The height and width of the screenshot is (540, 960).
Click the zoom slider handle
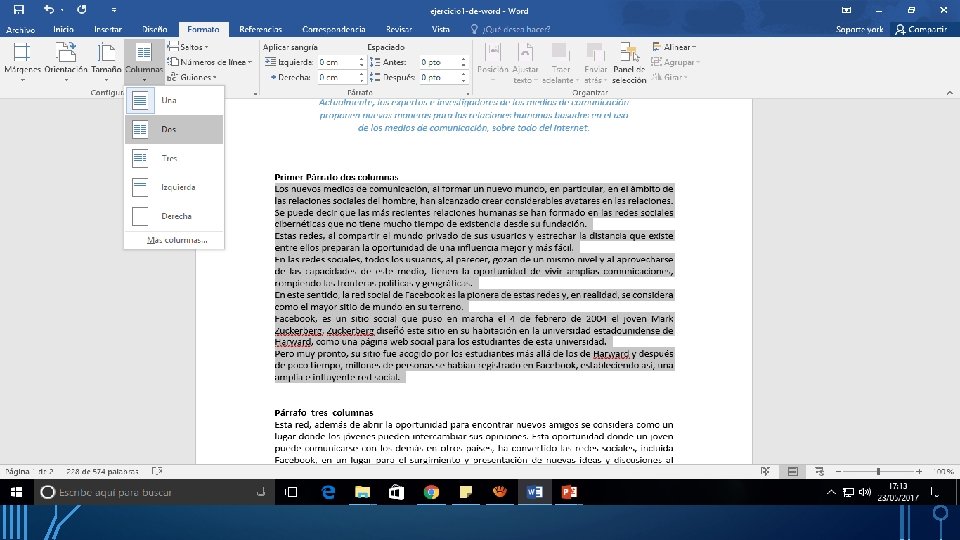point(879,471)
